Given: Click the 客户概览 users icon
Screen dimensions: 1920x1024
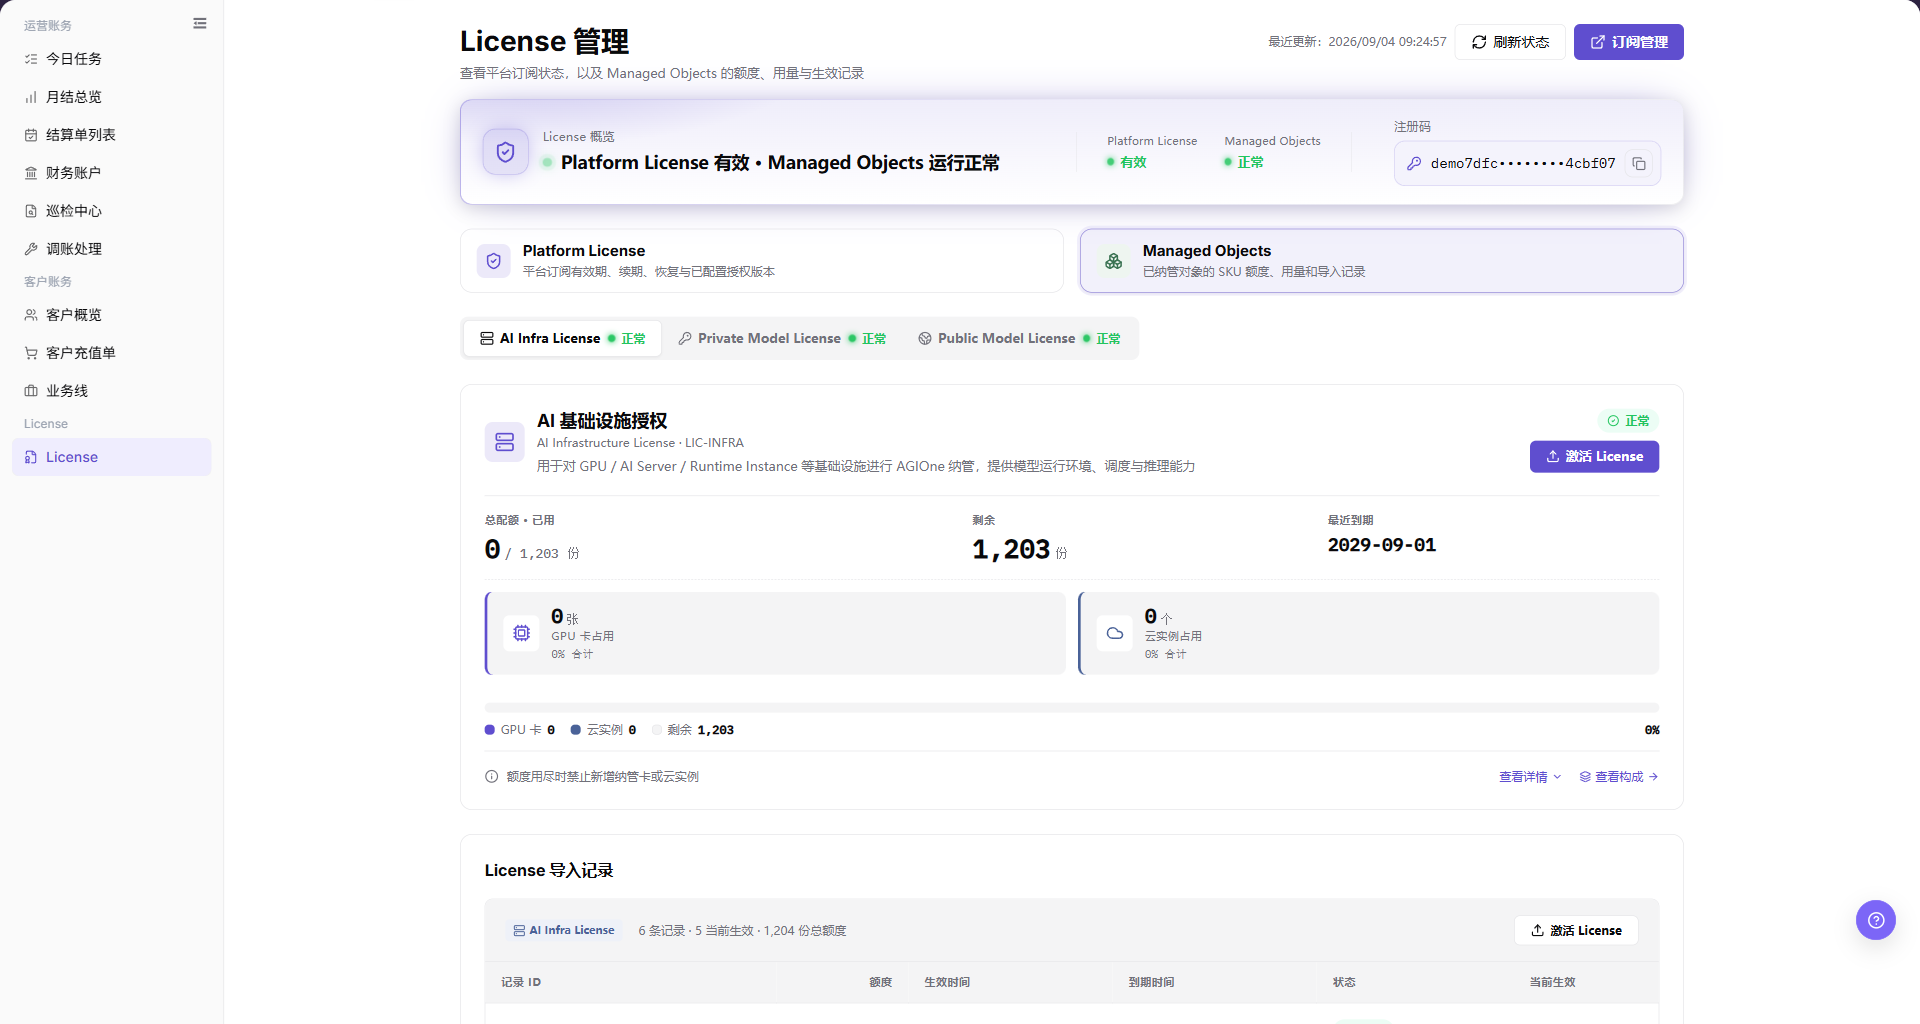Looking at the screenshot, I should tap(31, 315).
